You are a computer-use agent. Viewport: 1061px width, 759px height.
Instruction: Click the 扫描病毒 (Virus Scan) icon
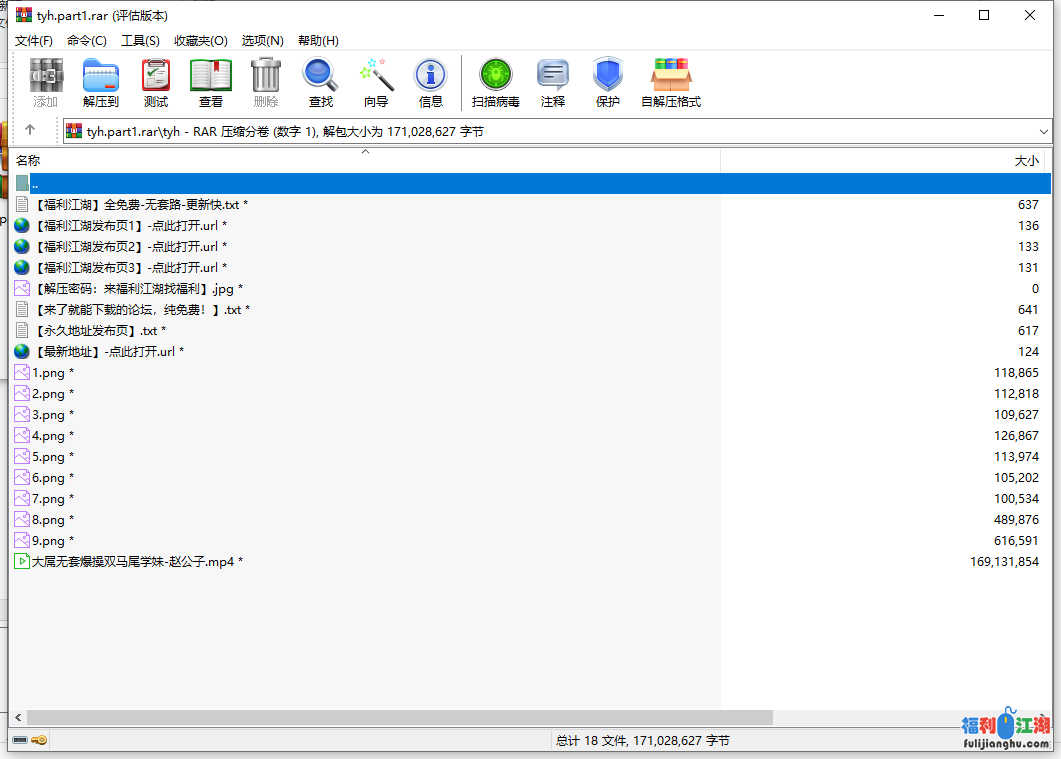click(495, 82)
